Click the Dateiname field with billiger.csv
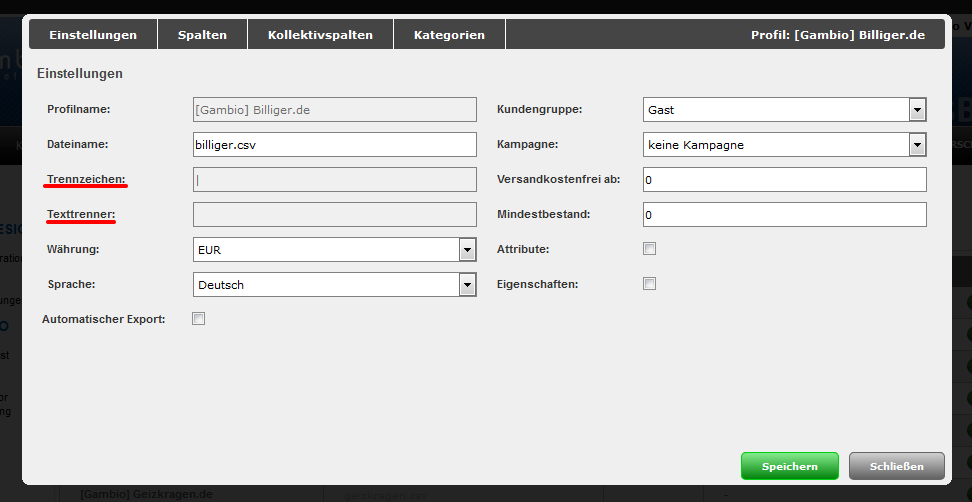 point(334,145)
